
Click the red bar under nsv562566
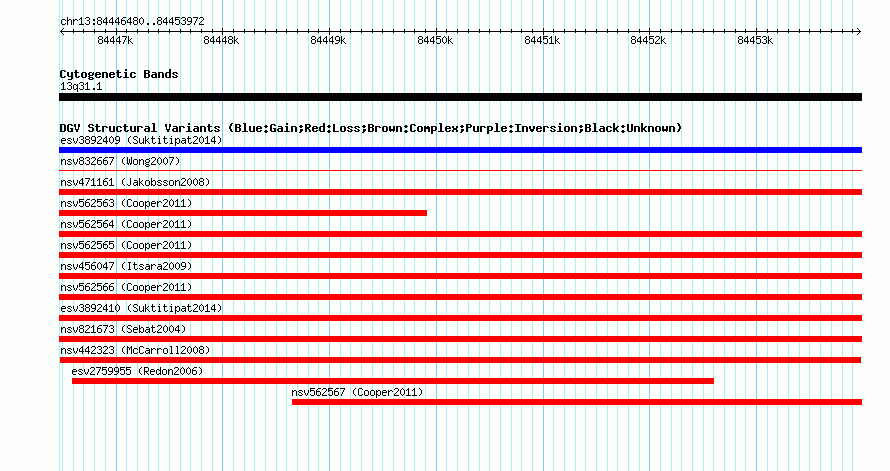click(460, 297)
